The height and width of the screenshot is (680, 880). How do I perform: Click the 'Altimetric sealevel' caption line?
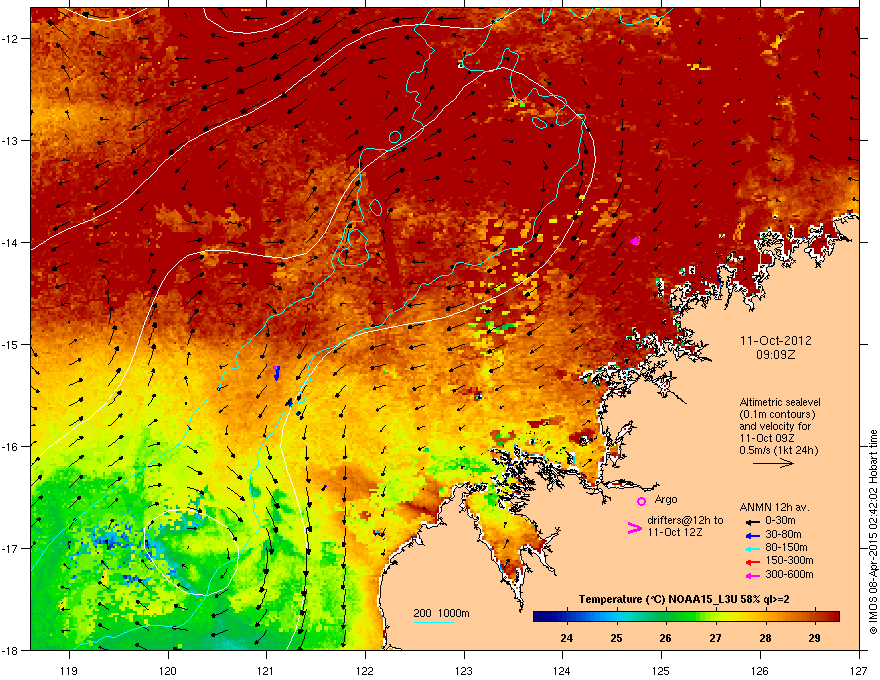780,402
